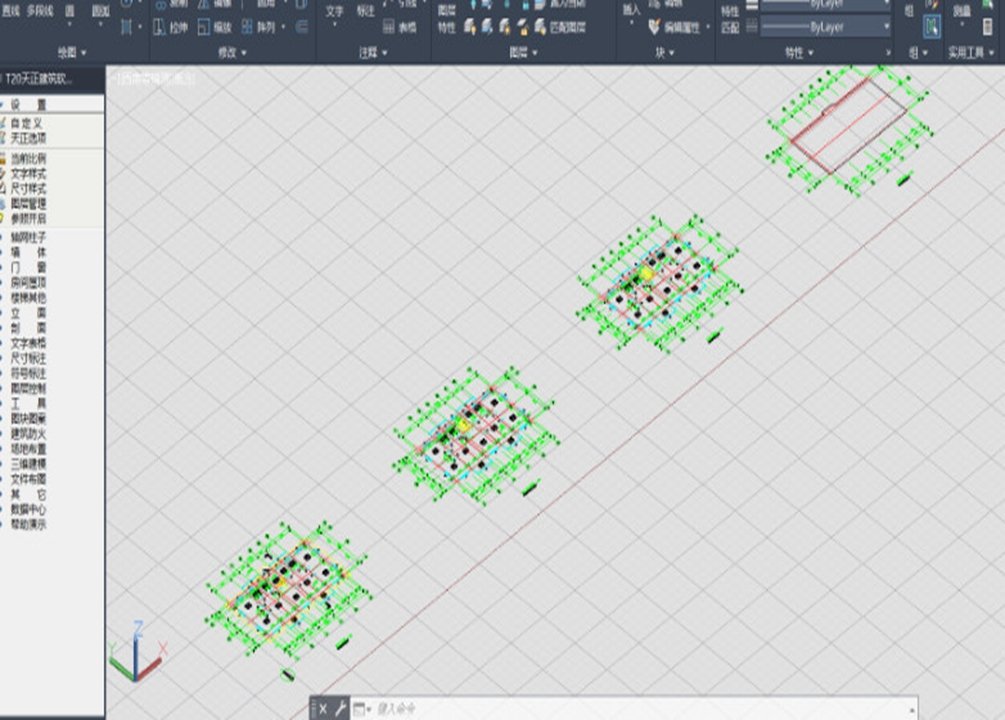Image resolution: width=1005 pixels, height=720 pixels.
Task: Click the wrench customize icon on command line
Action: coord(340,708)
